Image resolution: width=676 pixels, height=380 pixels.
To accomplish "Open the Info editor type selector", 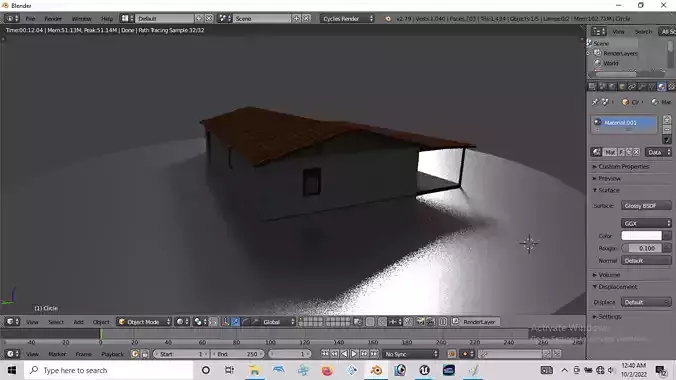I will coord(11,19).
